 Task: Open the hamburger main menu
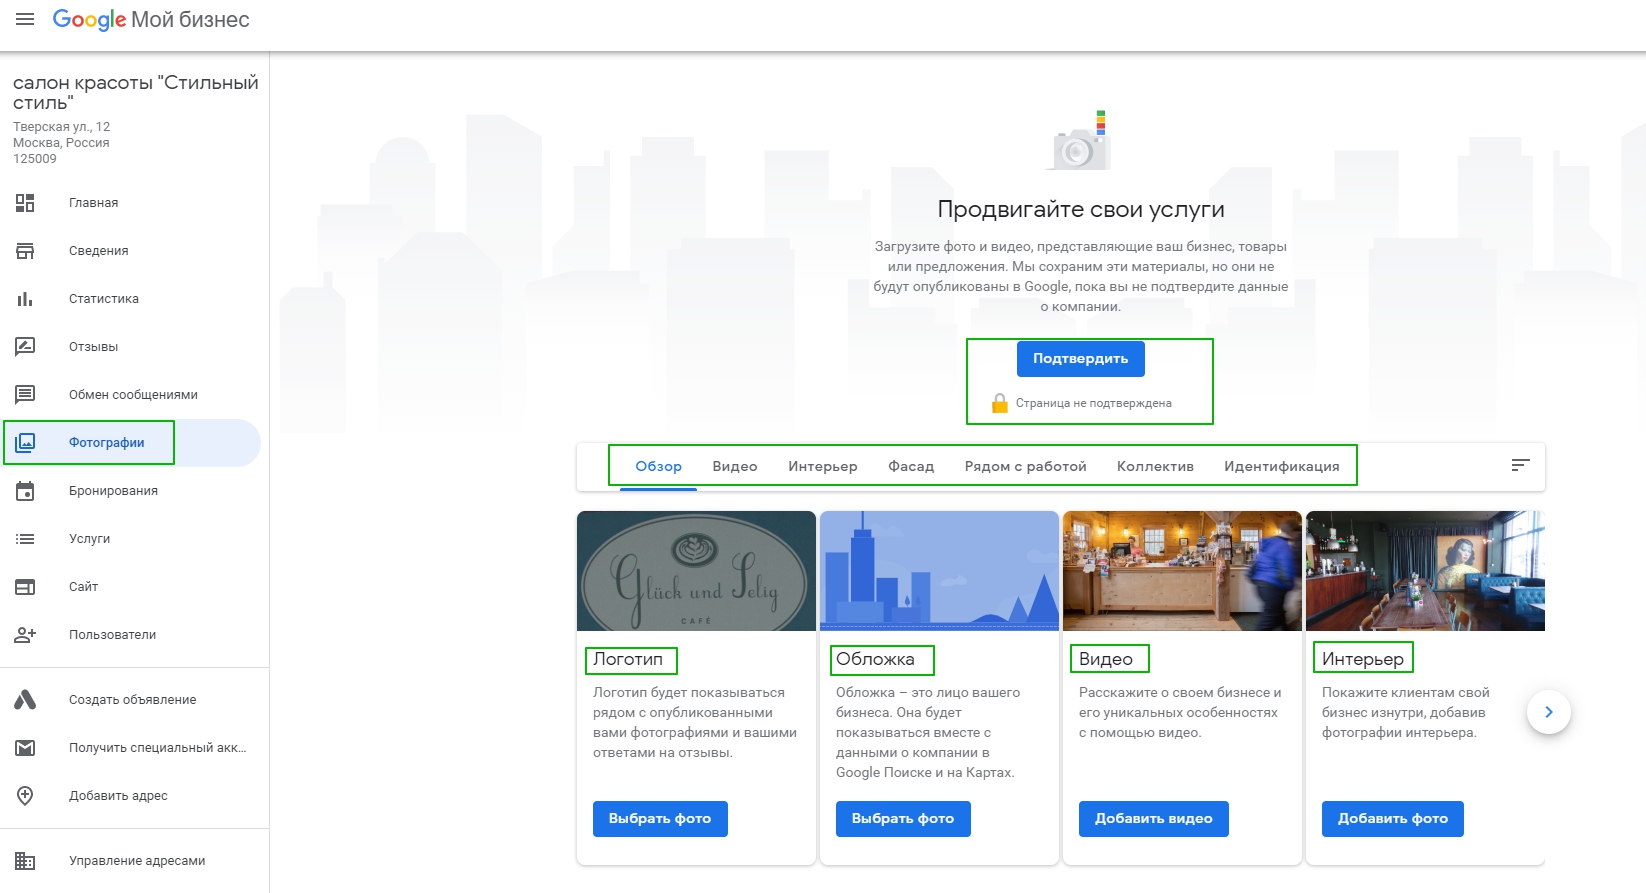coord(25,19)
